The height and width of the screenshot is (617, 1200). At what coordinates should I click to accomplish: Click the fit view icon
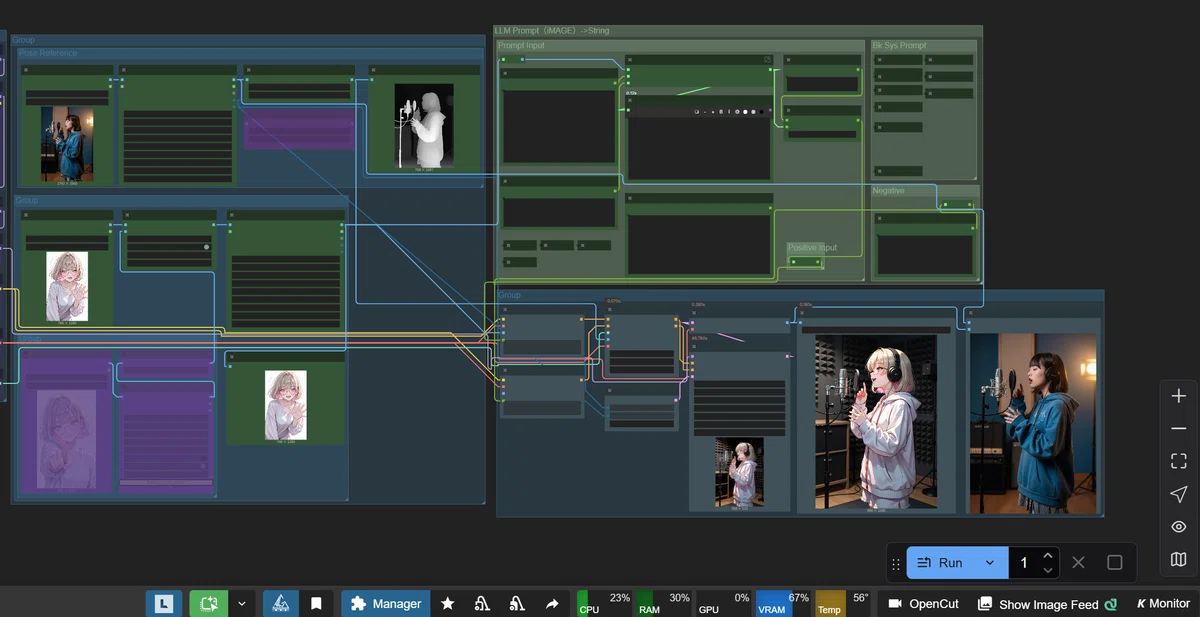pyautogui.click(x=1179, y=461)
